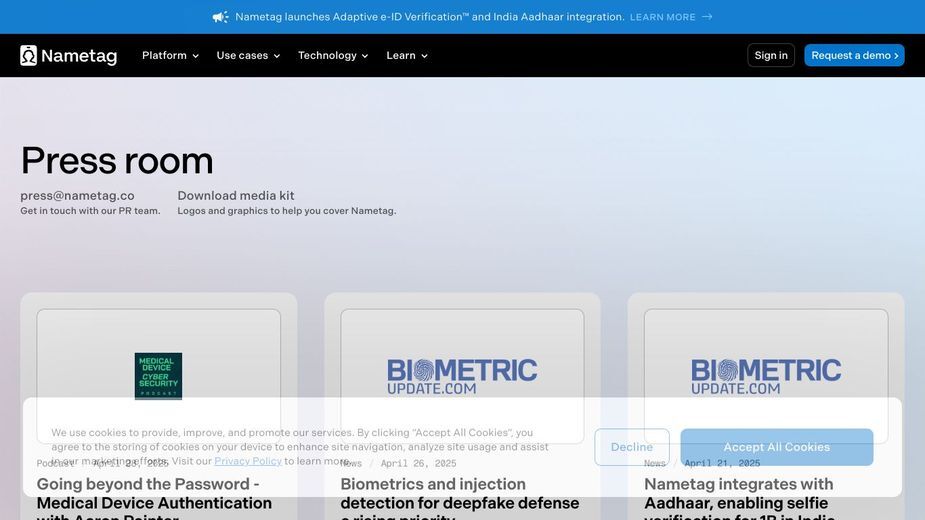Click 'Logos and graphics to help you cover Nametag.' text
Viewport: 925px width, 520px height.
pyautogui.click(x=287, y=211)
